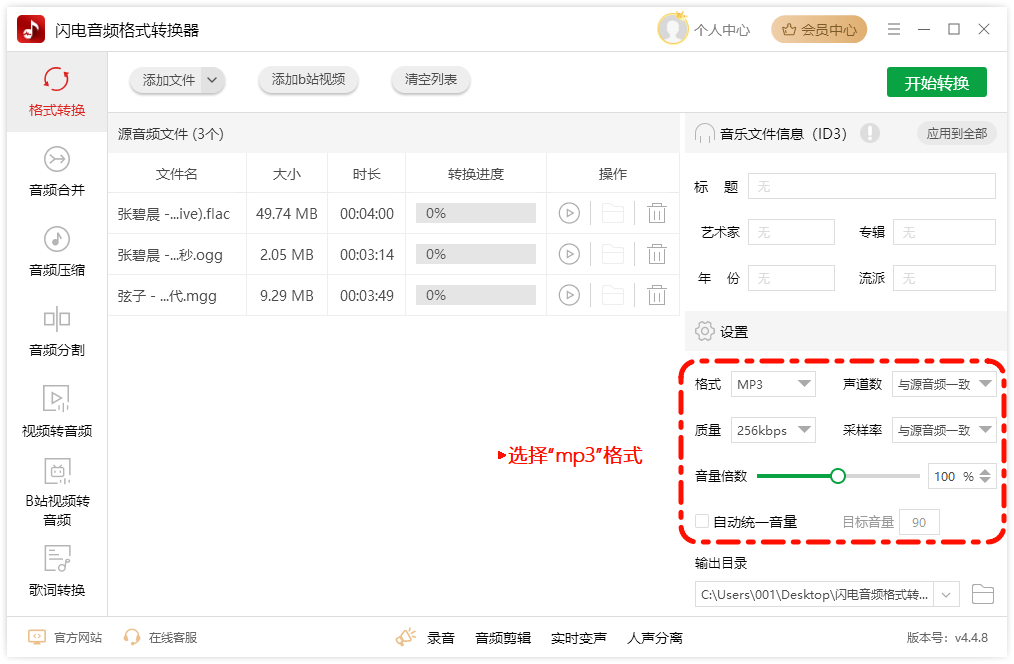Image resolution: width=1014 pixels, height=664 pixels.
Task: Open the 实时变声 tool
Action: [579, 638]
